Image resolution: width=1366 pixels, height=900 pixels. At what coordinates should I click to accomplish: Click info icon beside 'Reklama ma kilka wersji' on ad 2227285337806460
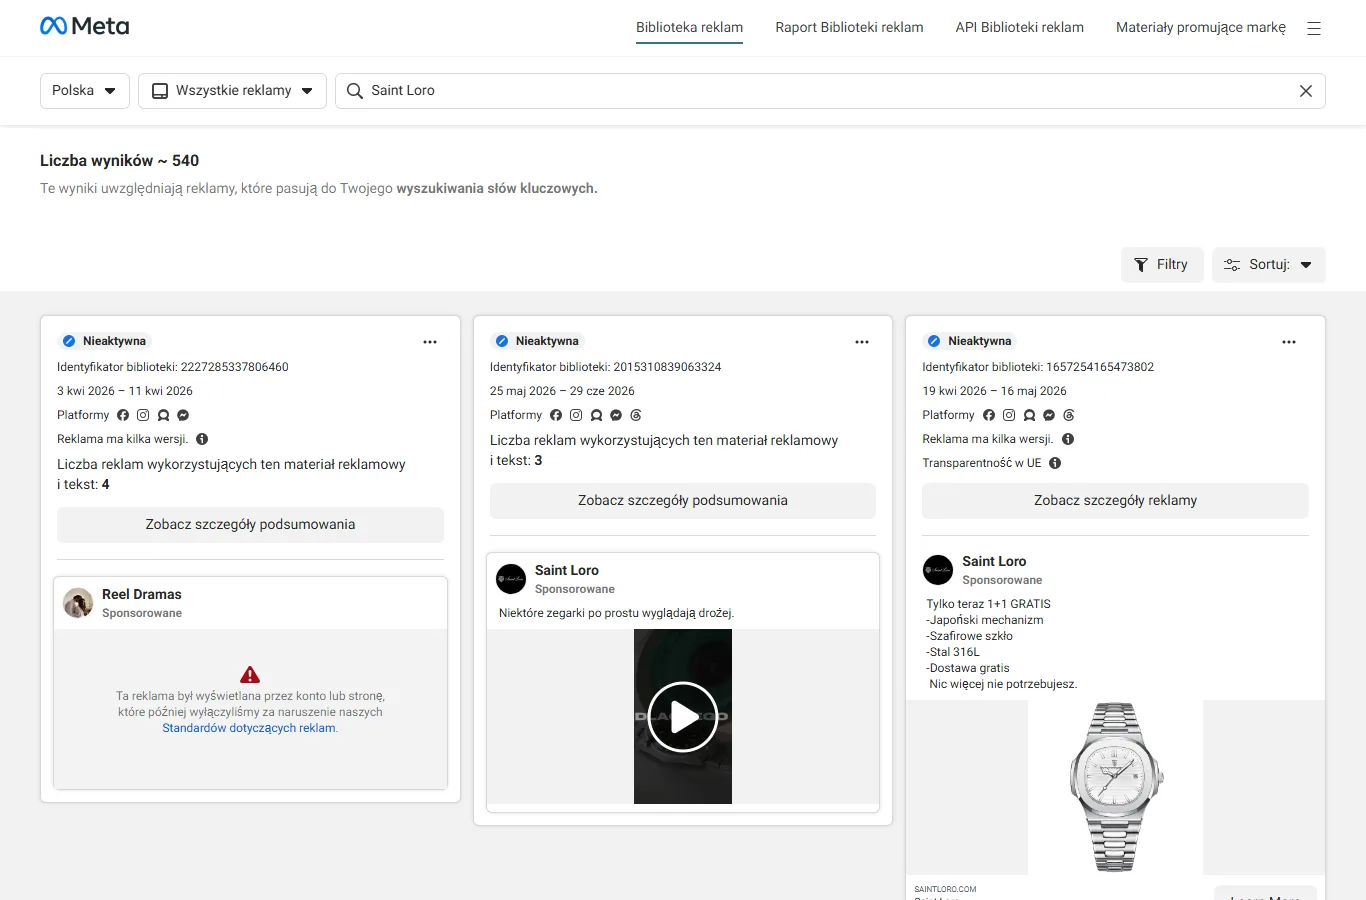click(x=202, y=439)
